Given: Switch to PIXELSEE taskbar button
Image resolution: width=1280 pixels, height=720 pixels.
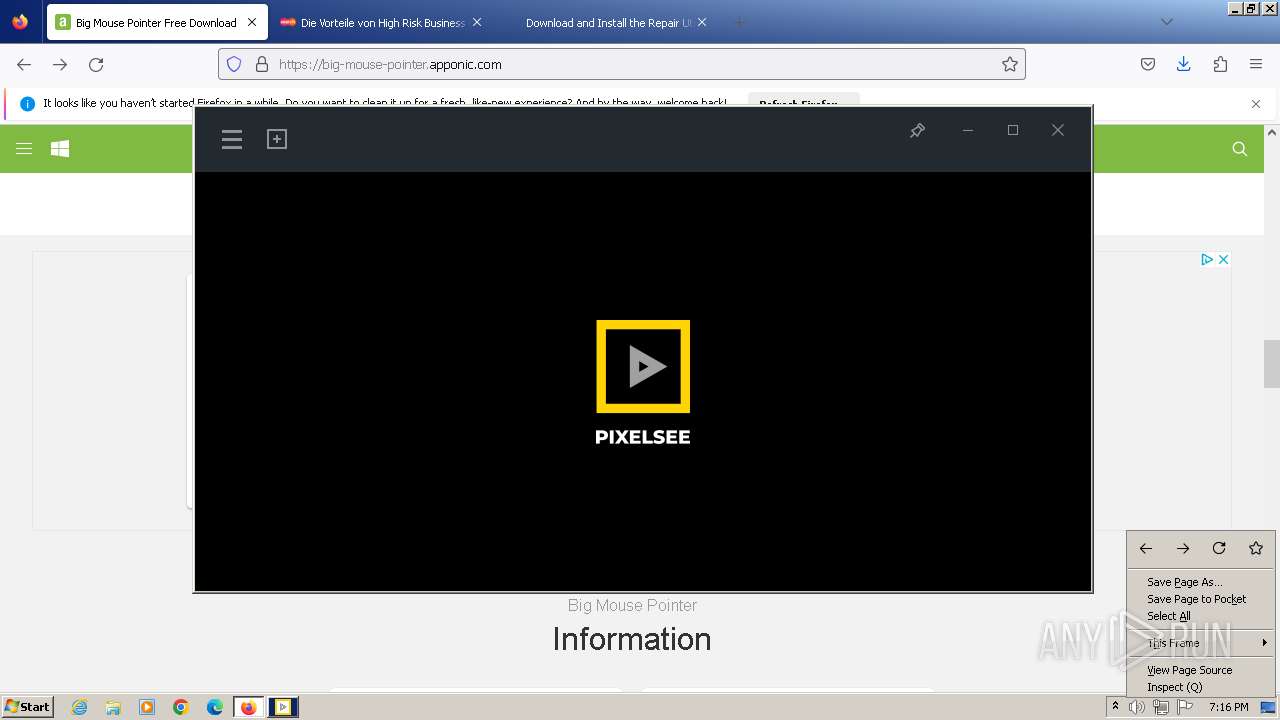Looking at the screenshot, I should coord(283,707).
